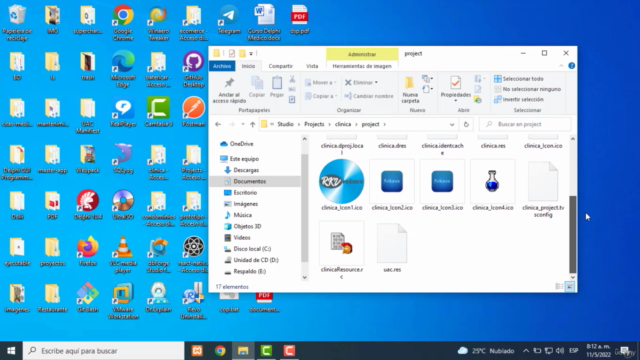Click the Back navigation arrow in Explorer
The height and width of the screenshot is (360, 640).
(x=218, y=124)
